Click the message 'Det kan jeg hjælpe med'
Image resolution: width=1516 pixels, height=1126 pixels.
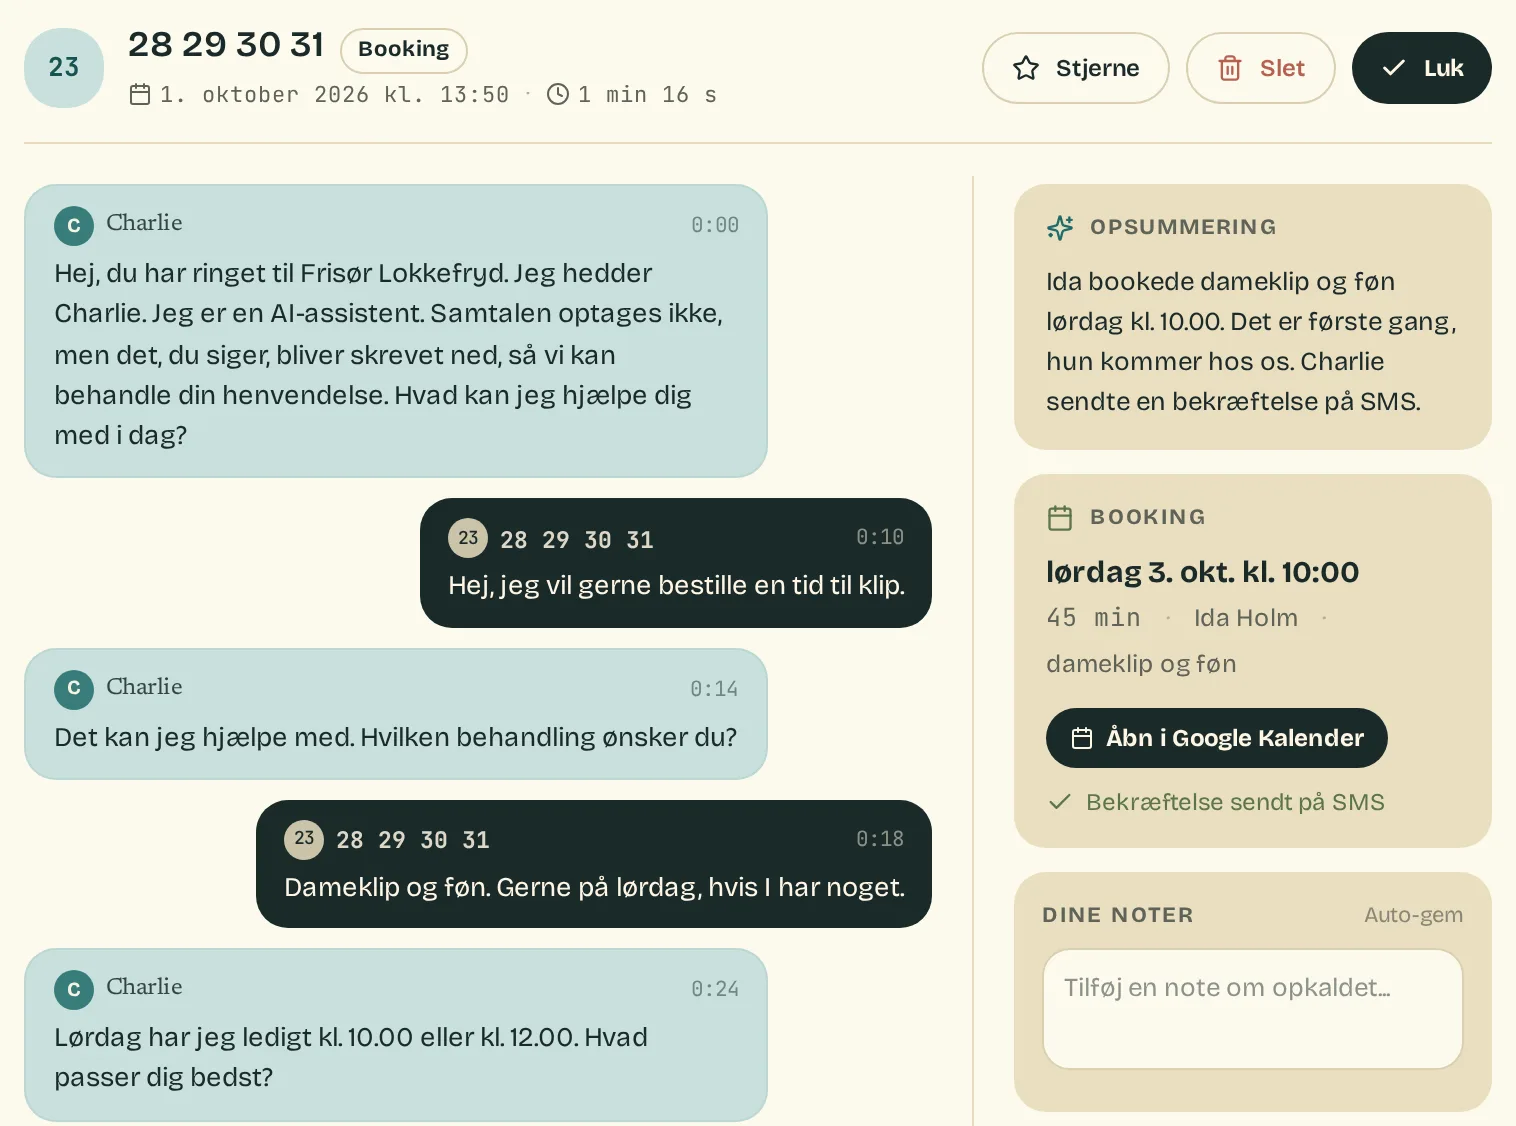396,737
